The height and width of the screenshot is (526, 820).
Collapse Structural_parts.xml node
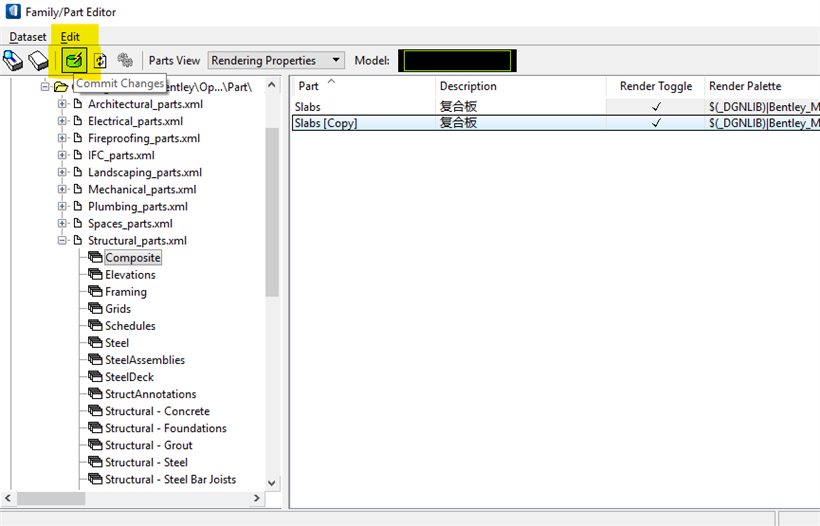pos(62,240)
